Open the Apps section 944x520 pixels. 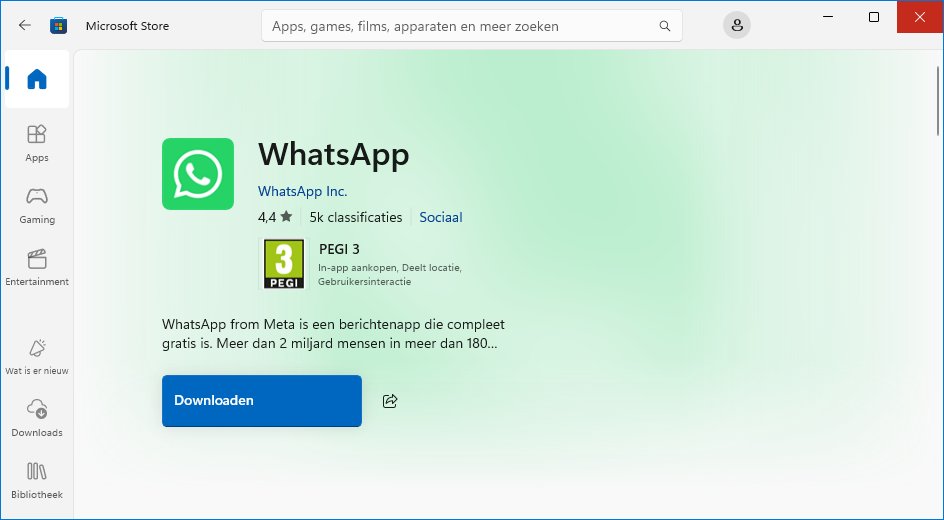37,143
